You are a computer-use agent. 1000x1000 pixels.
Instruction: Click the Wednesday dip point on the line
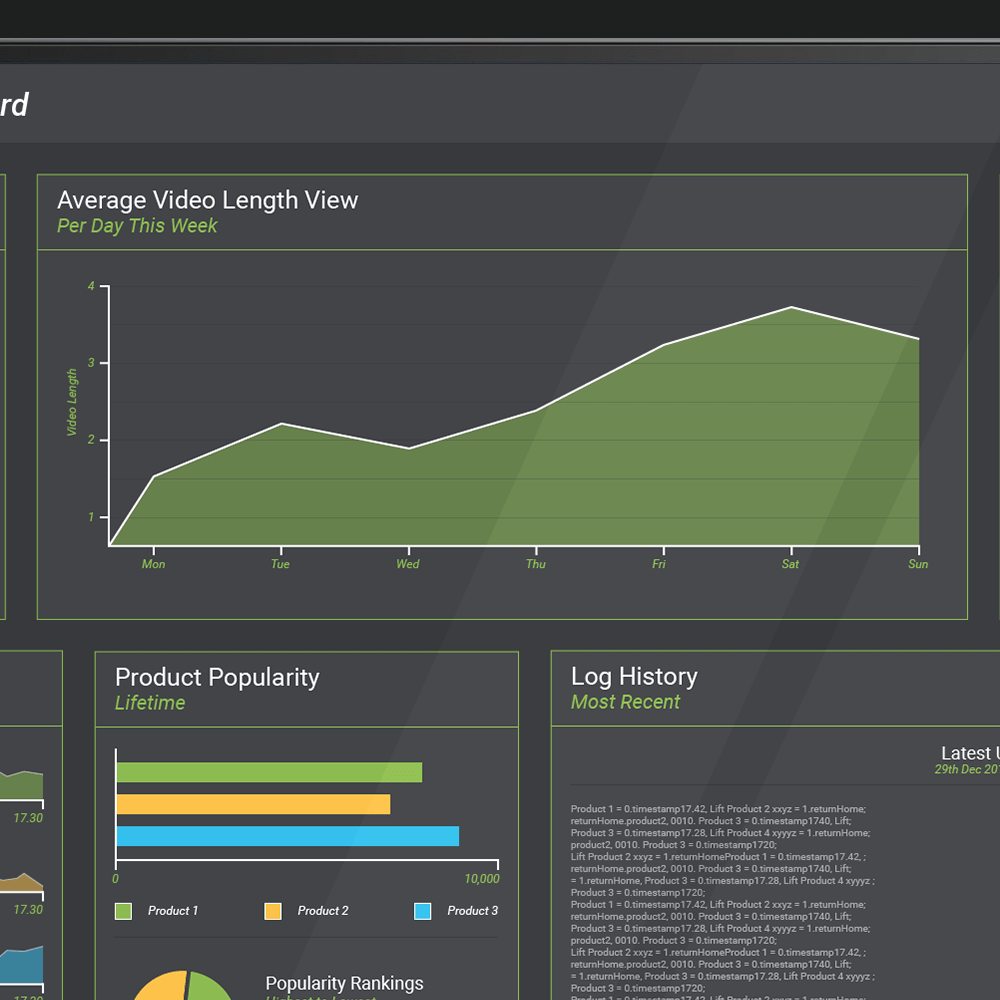[409, 449]
